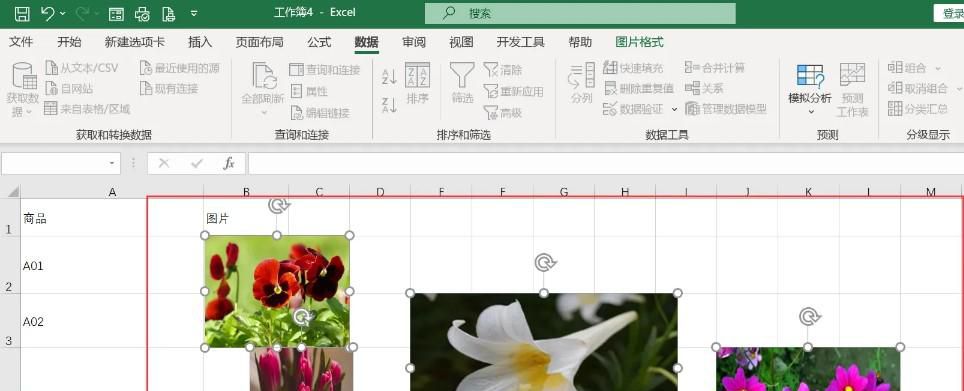Viewport: 964px width, 391px height.
Task: Click the 删除重复值 button
Action: (639, 88)
